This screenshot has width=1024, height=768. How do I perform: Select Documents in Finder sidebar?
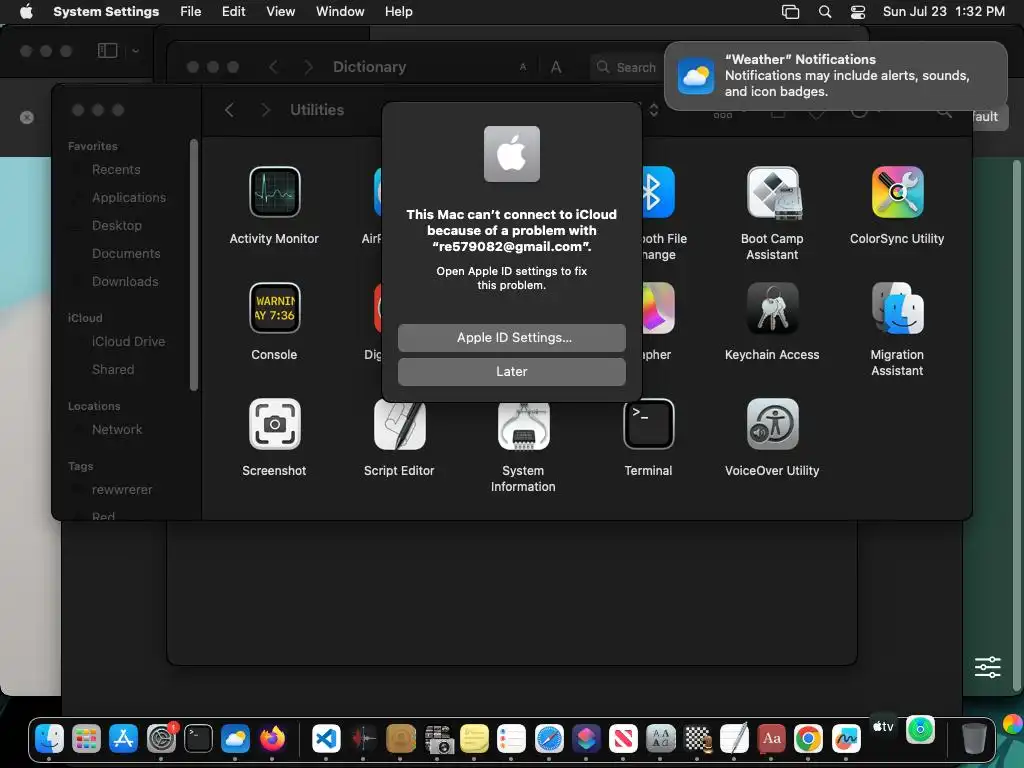point(126,254)
